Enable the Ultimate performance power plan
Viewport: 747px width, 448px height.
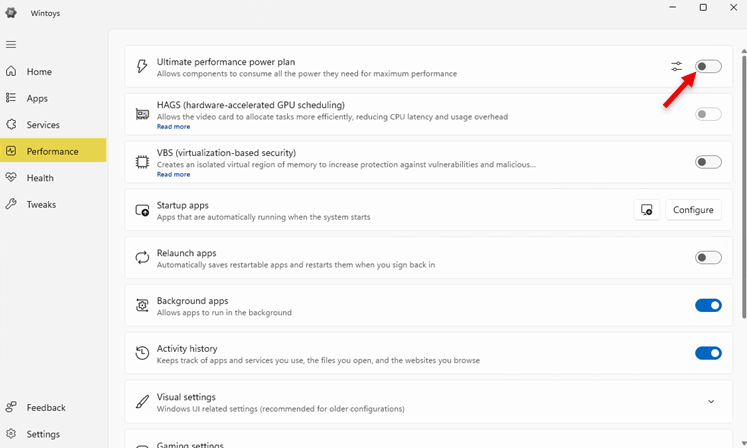[708, 66]
